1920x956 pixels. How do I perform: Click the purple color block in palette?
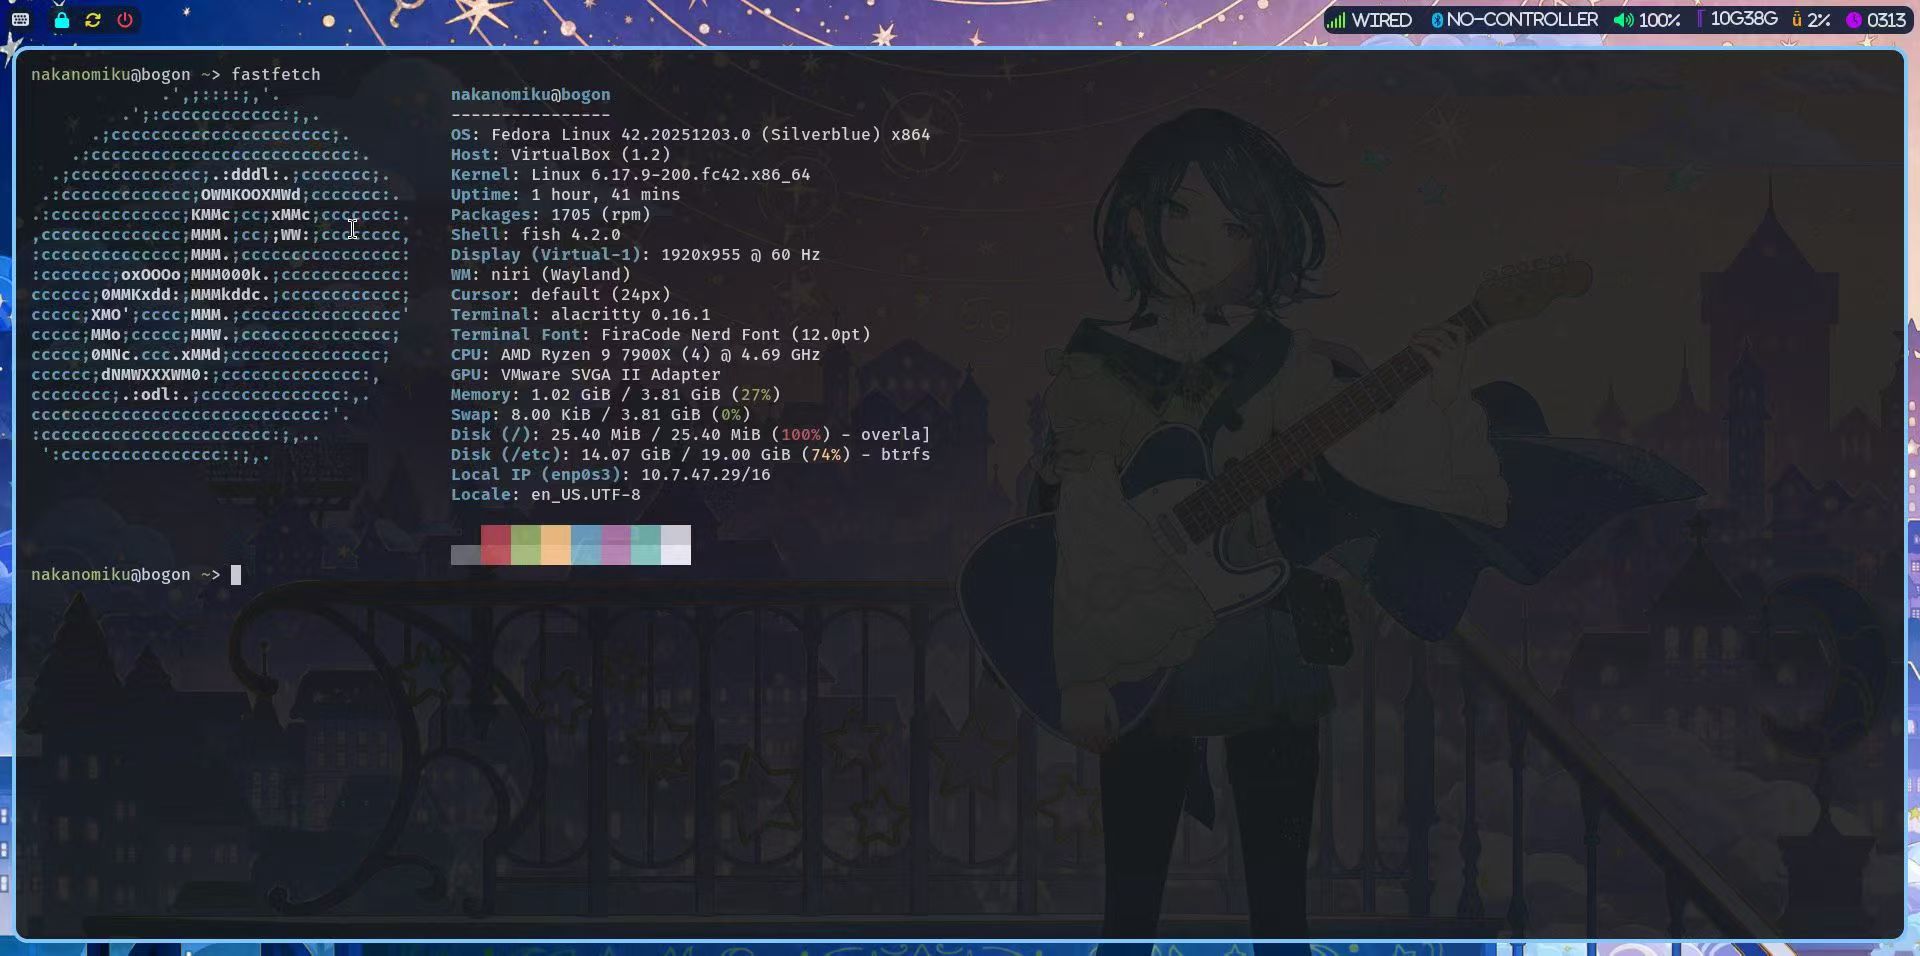click(616, 545)
